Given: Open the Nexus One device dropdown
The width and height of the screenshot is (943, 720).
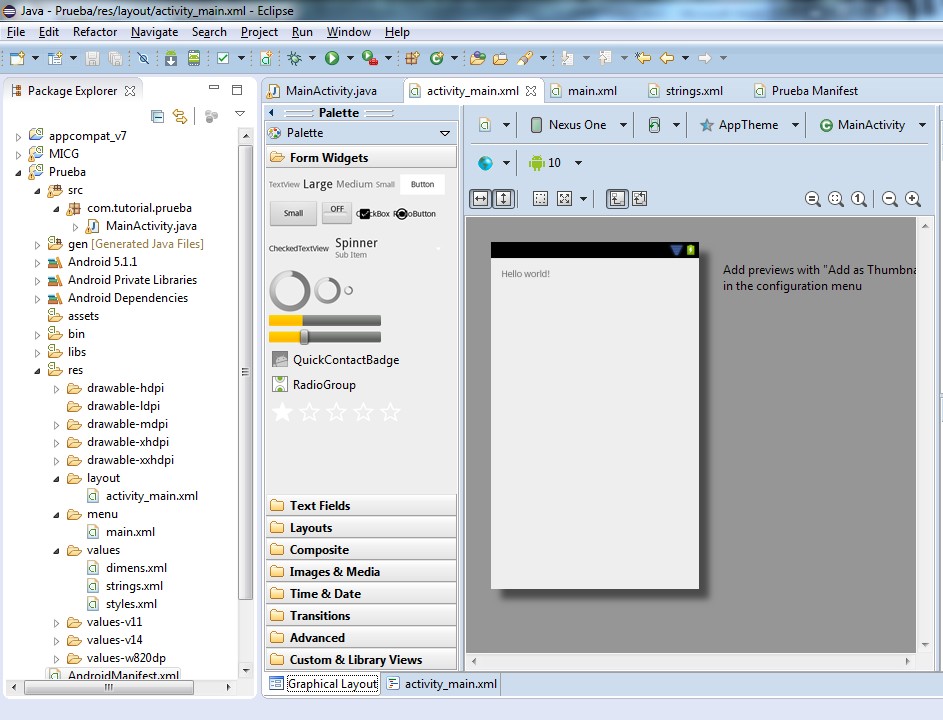Looking at the screenshot, I should (624, 125).
